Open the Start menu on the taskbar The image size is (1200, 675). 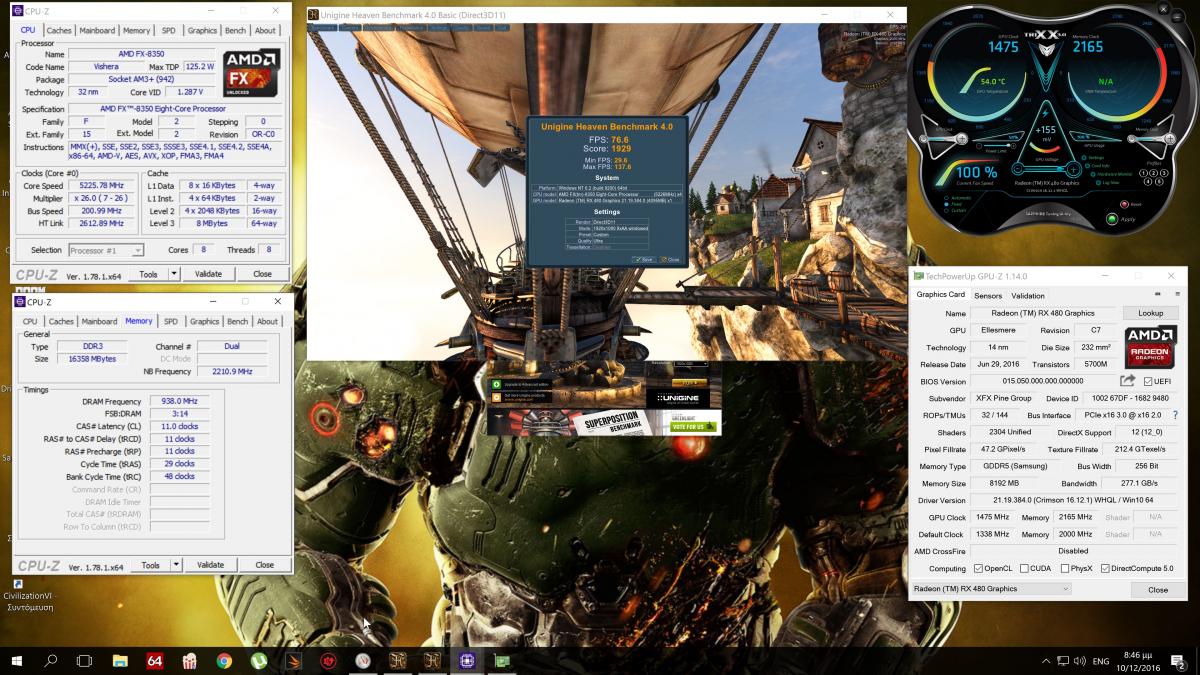click(x=17, y=661)
